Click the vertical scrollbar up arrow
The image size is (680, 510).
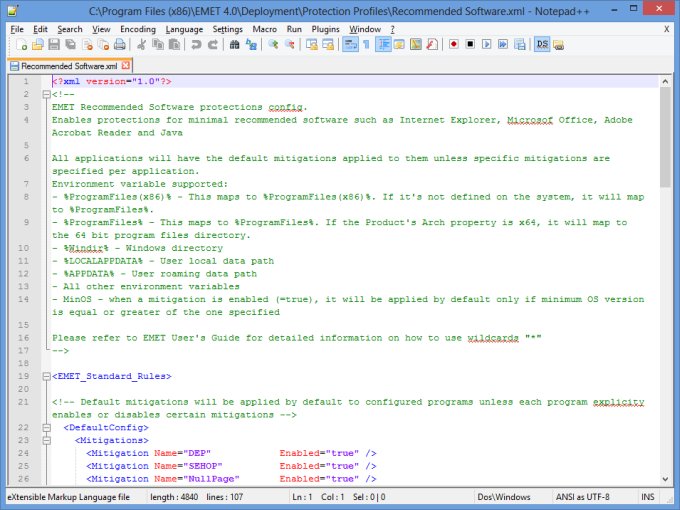(x=665, y=81)
